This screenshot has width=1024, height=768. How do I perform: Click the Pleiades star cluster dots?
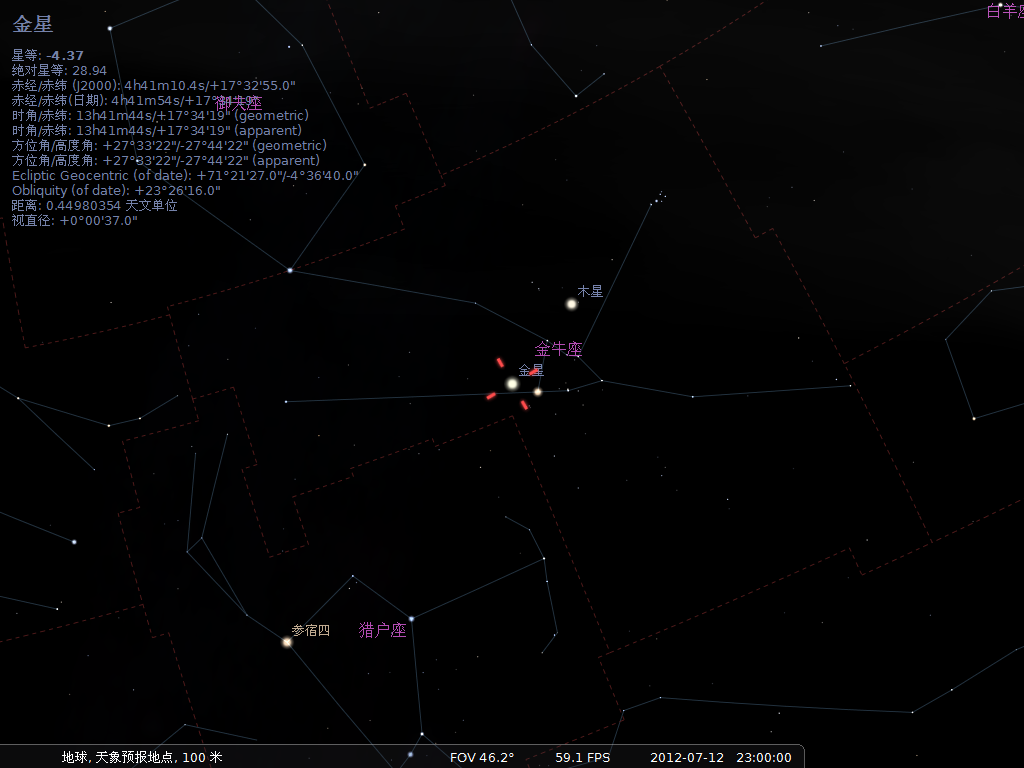point(660,197)
